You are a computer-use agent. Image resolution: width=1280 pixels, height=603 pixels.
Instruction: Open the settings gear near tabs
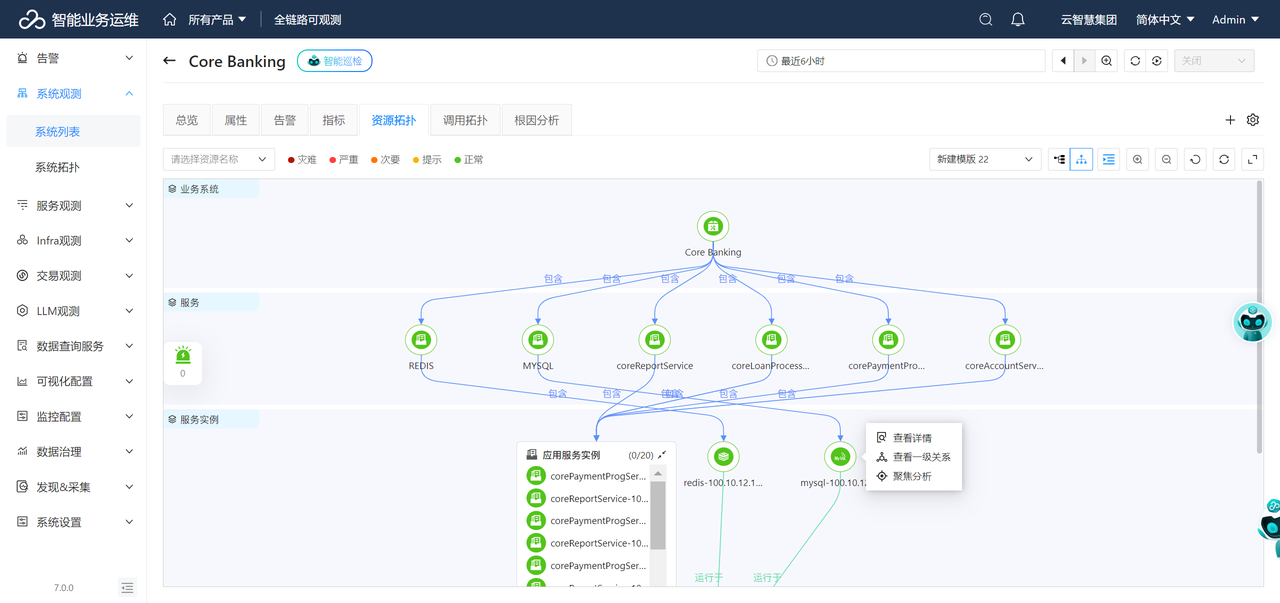click(1253, 120)
